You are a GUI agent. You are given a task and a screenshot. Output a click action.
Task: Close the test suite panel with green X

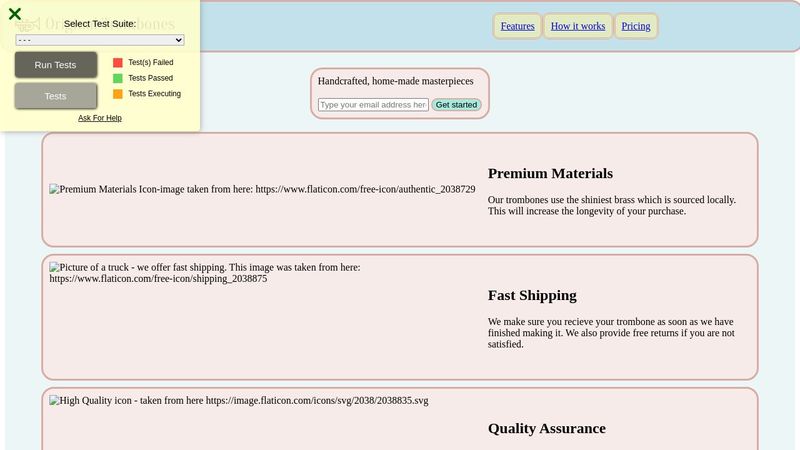pos(15,14)
